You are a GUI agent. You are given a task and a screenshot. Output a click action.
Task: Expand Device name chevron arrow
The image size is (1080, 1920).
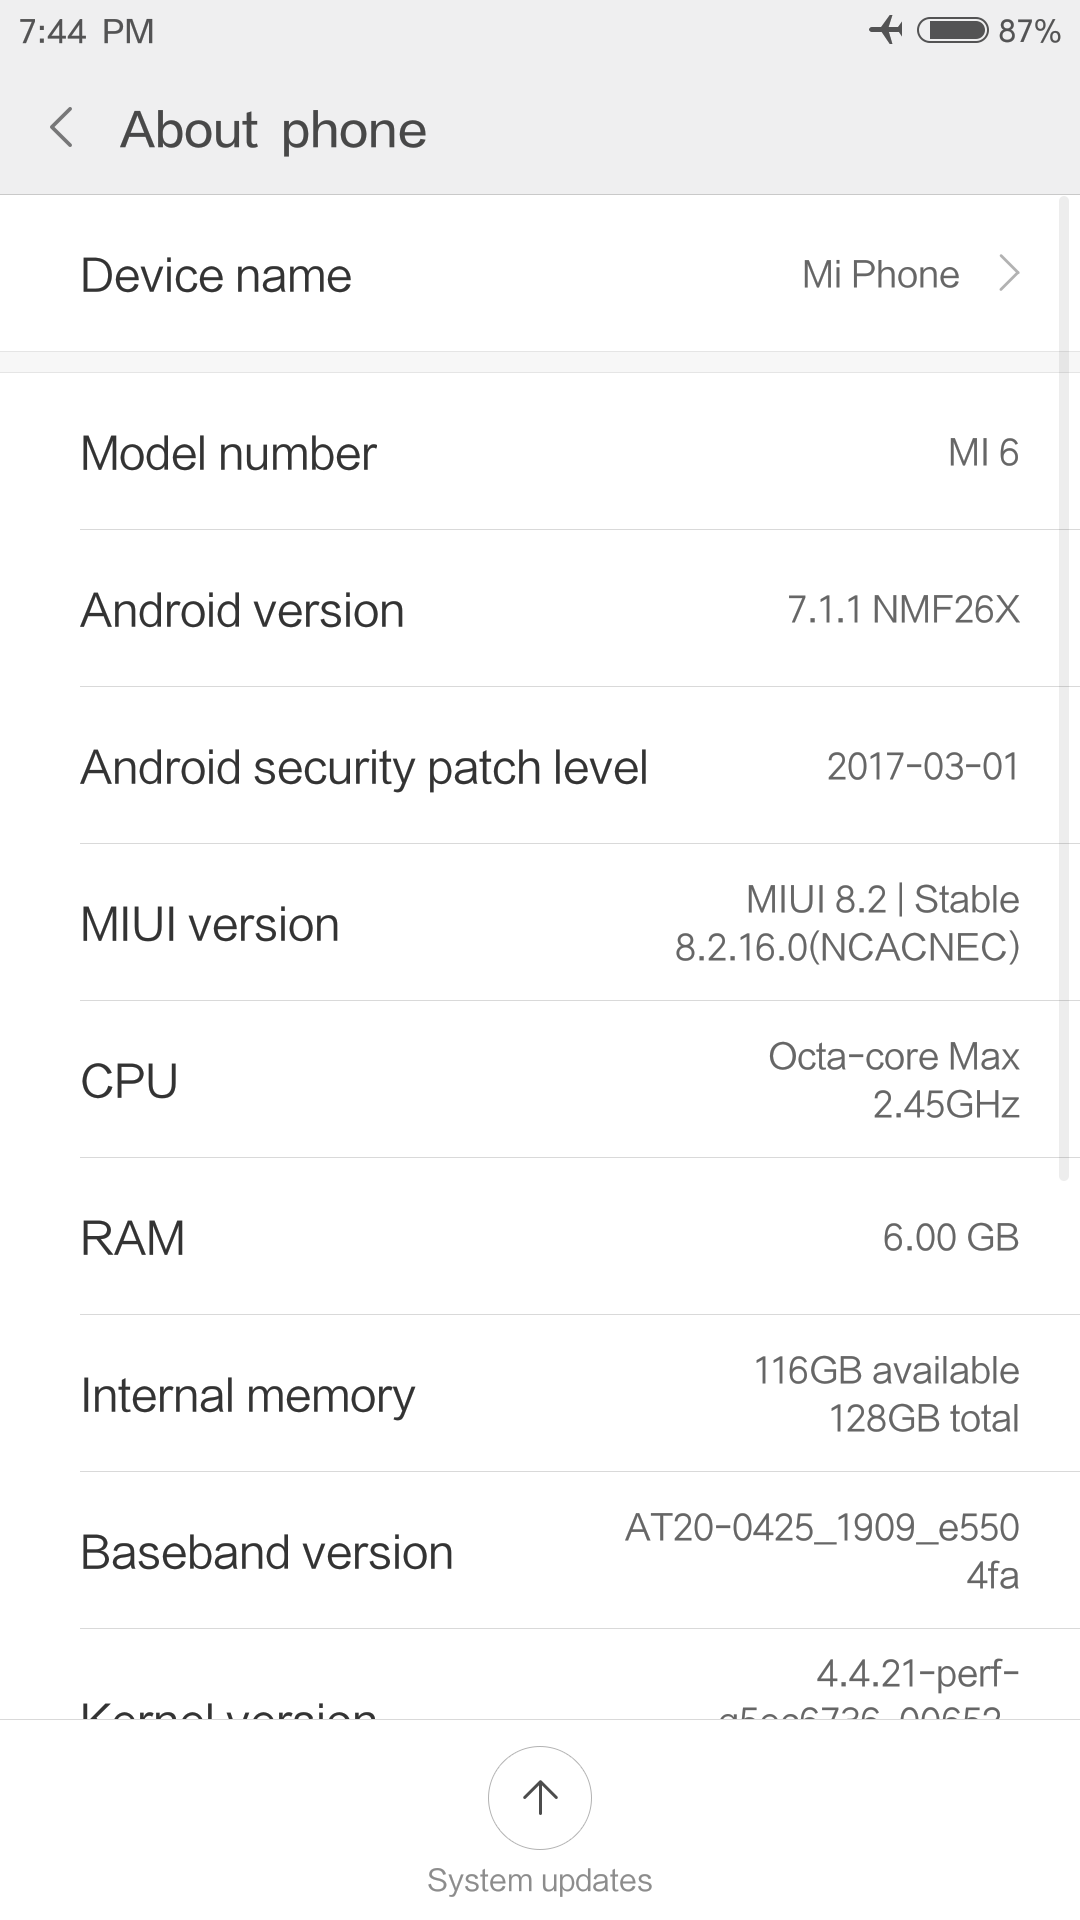(1009, 273)
